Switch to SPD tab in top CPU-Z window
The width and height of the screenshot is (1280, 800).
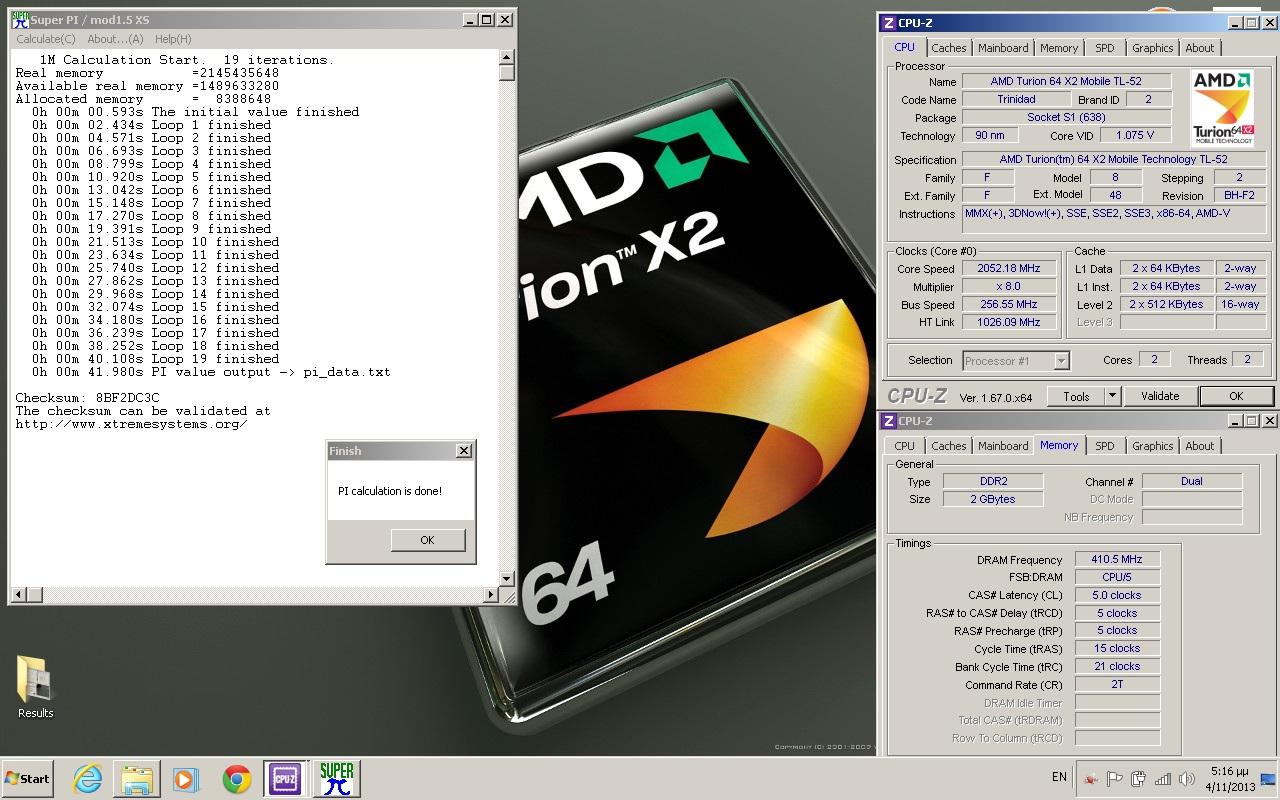1105,48
